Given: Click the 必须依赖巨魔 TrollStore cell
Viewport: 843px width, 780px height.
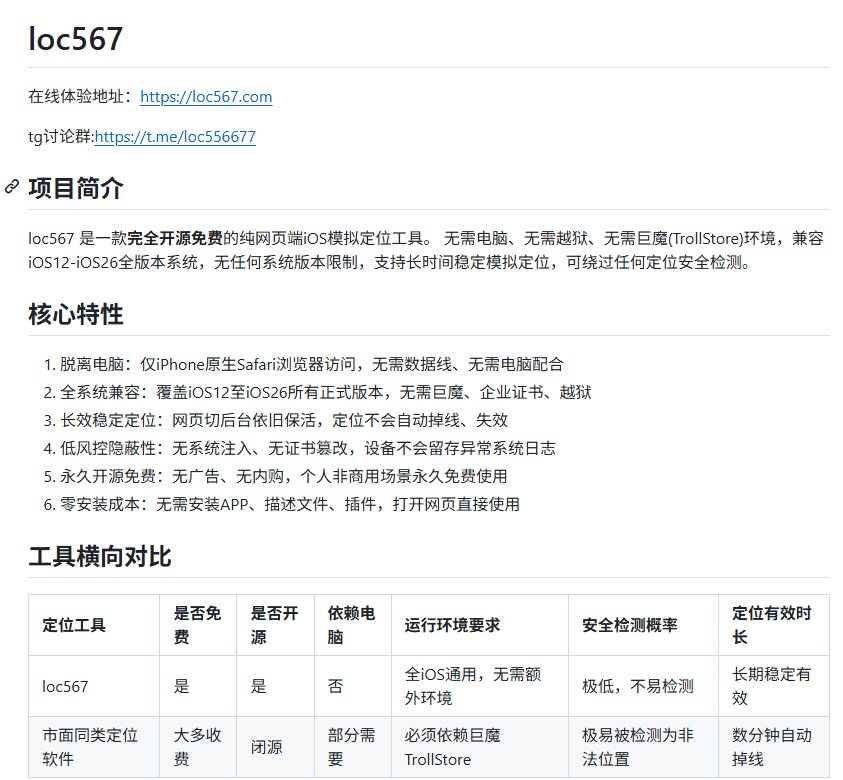Looking at the screenshot, I should click(480, 747).
